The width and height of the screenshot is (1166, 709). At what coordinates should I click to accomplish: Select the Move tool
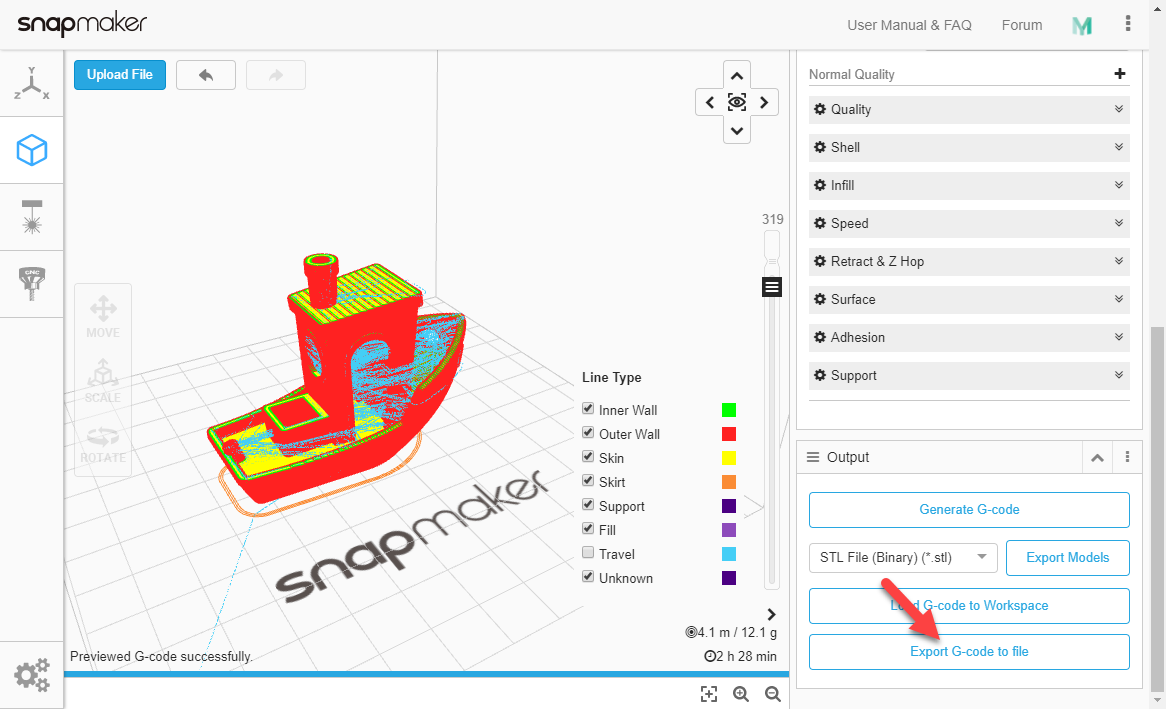click(x=103, y=317)
